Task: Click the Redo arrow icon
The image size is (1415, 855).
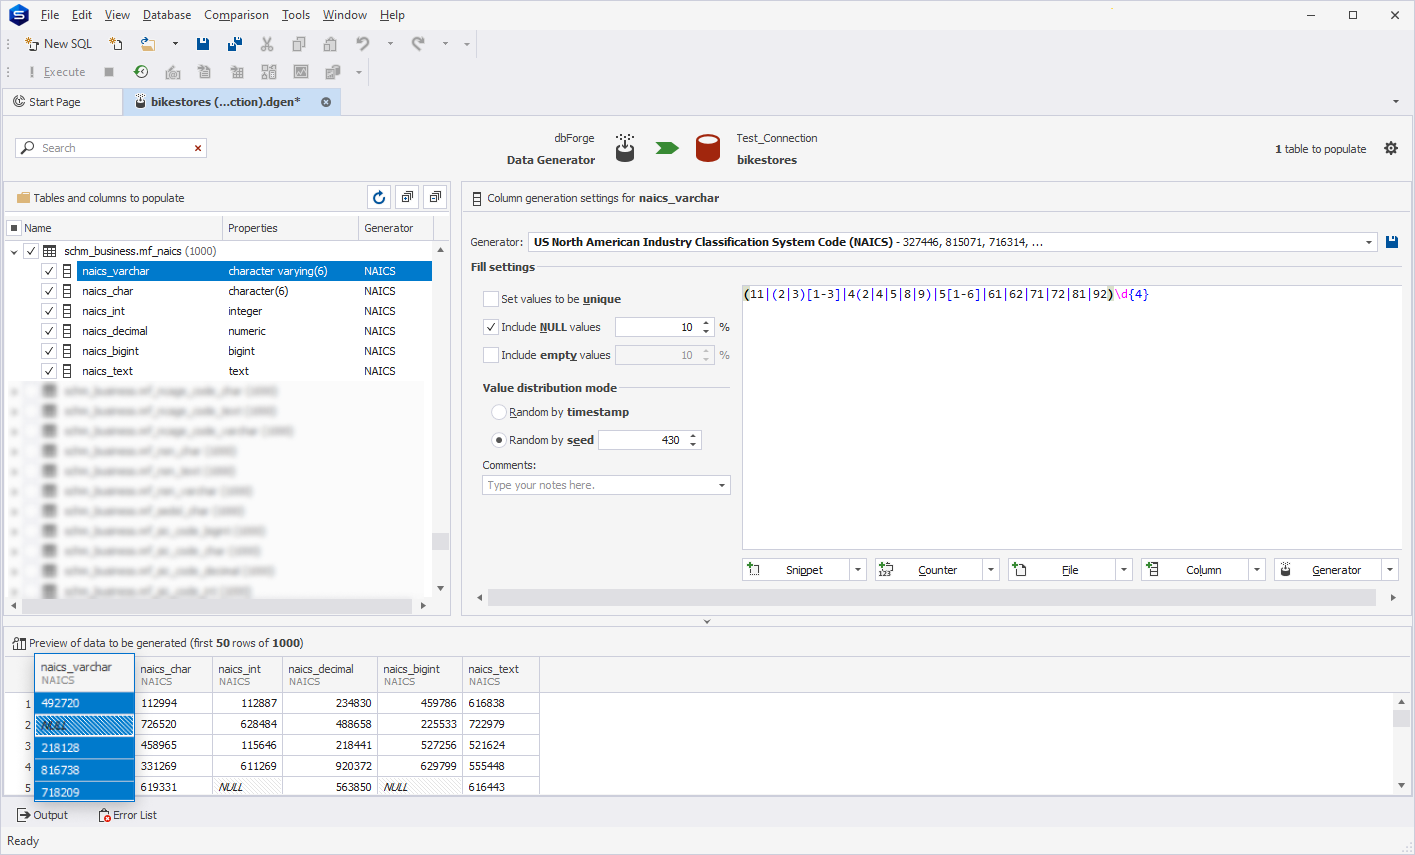Action: 418,44
